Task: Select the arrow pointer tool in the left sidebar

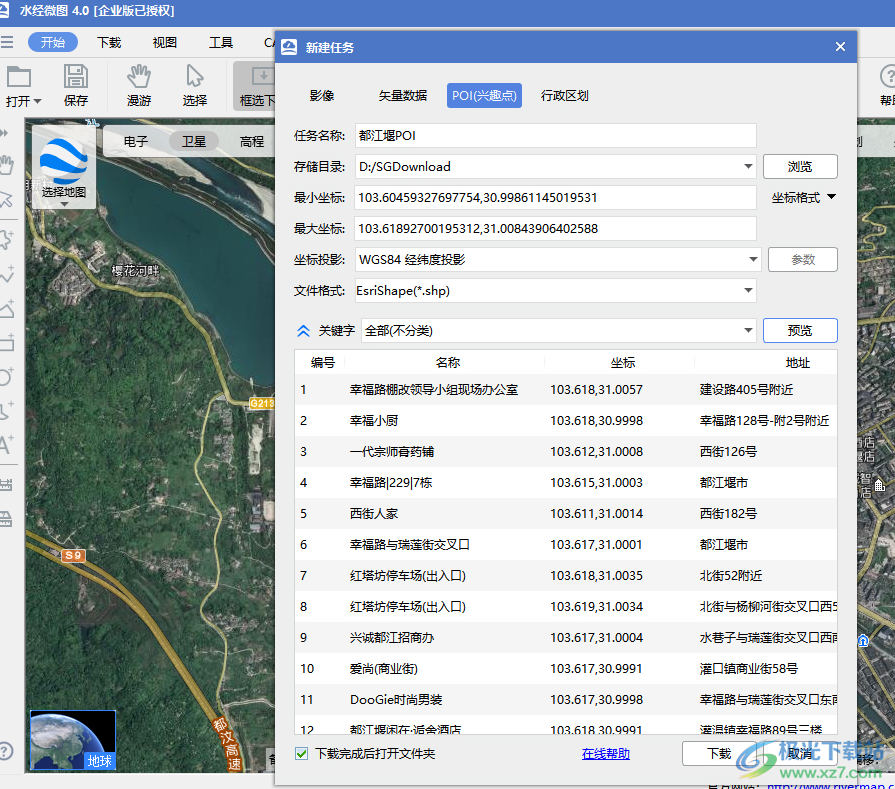Action: 6,199
